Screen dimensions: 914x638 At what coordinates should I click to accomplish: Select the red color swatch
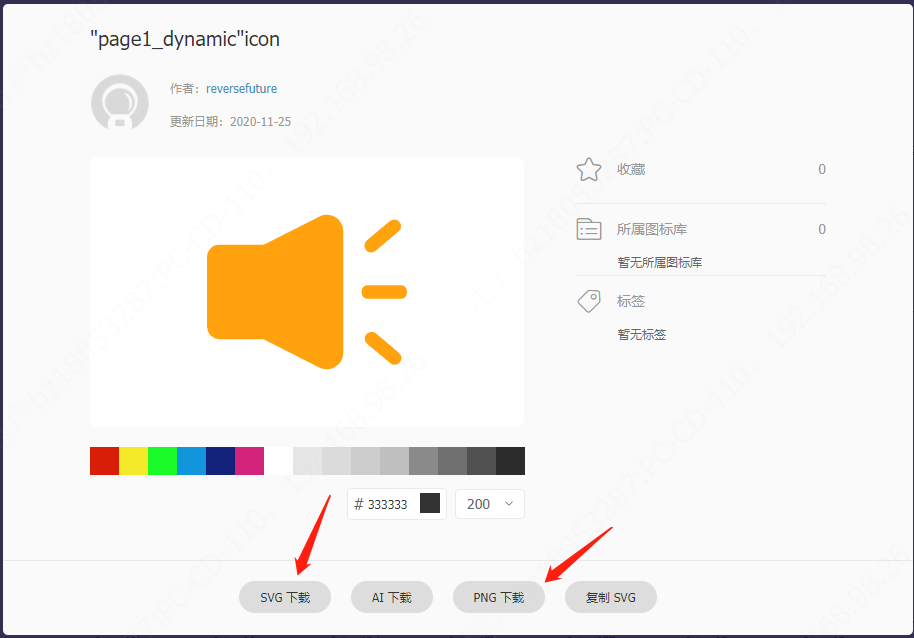click(104, 461)
